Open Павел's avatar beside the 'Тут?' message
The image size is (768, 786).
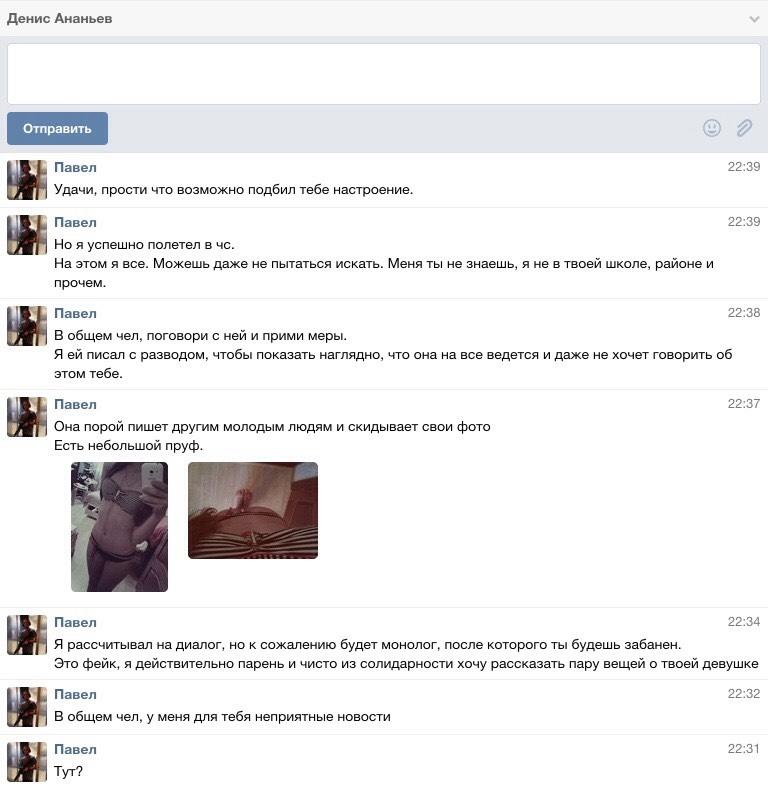point(27,761)
